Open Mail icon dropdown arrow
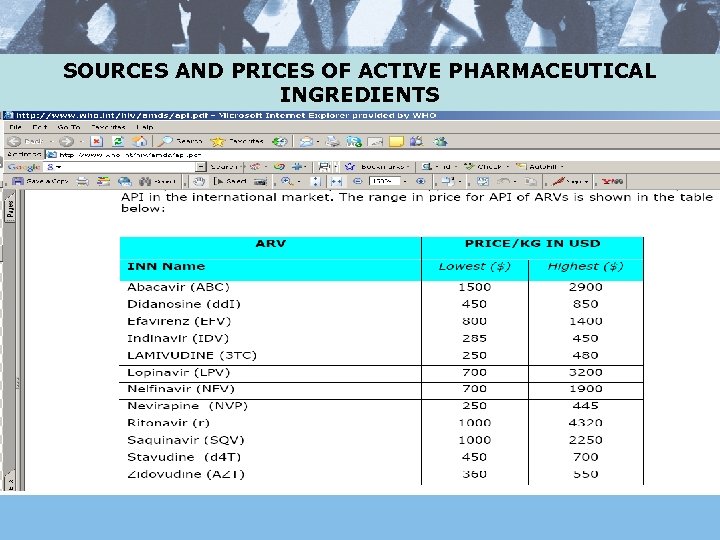 pyautogui.click(x=318, y=141)
